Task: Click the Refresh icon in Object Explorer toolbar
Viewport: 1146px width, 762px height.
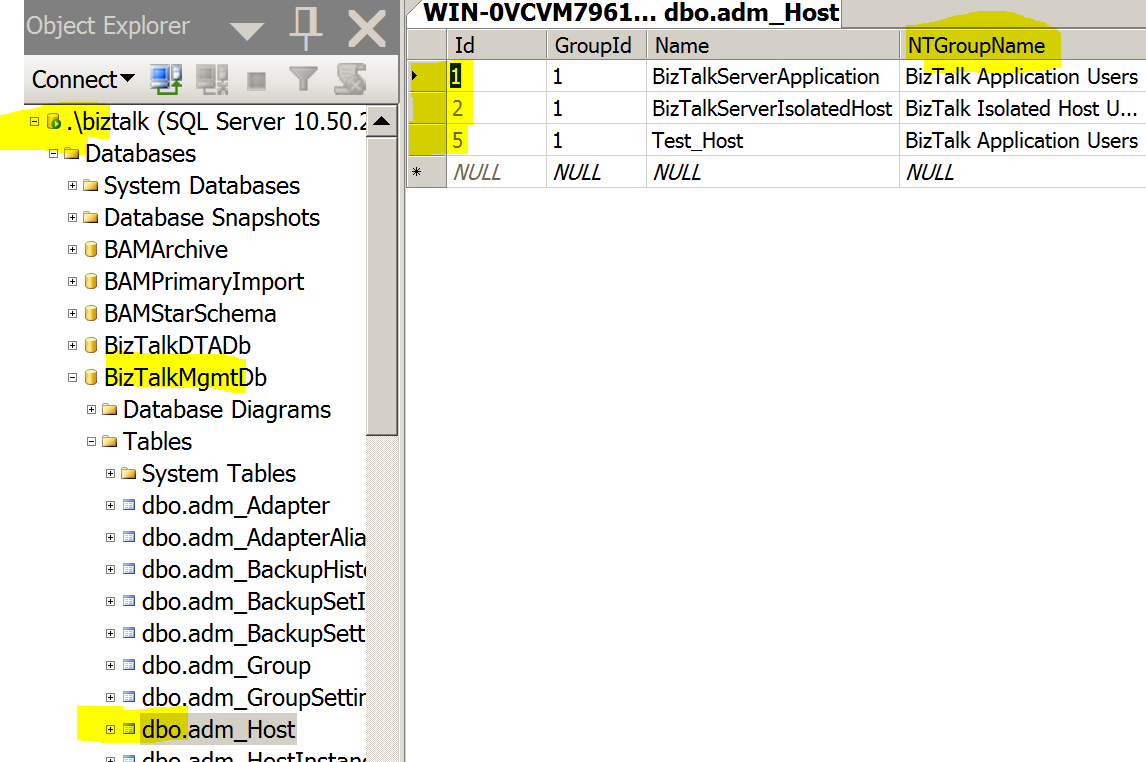Action: (350, 79)
